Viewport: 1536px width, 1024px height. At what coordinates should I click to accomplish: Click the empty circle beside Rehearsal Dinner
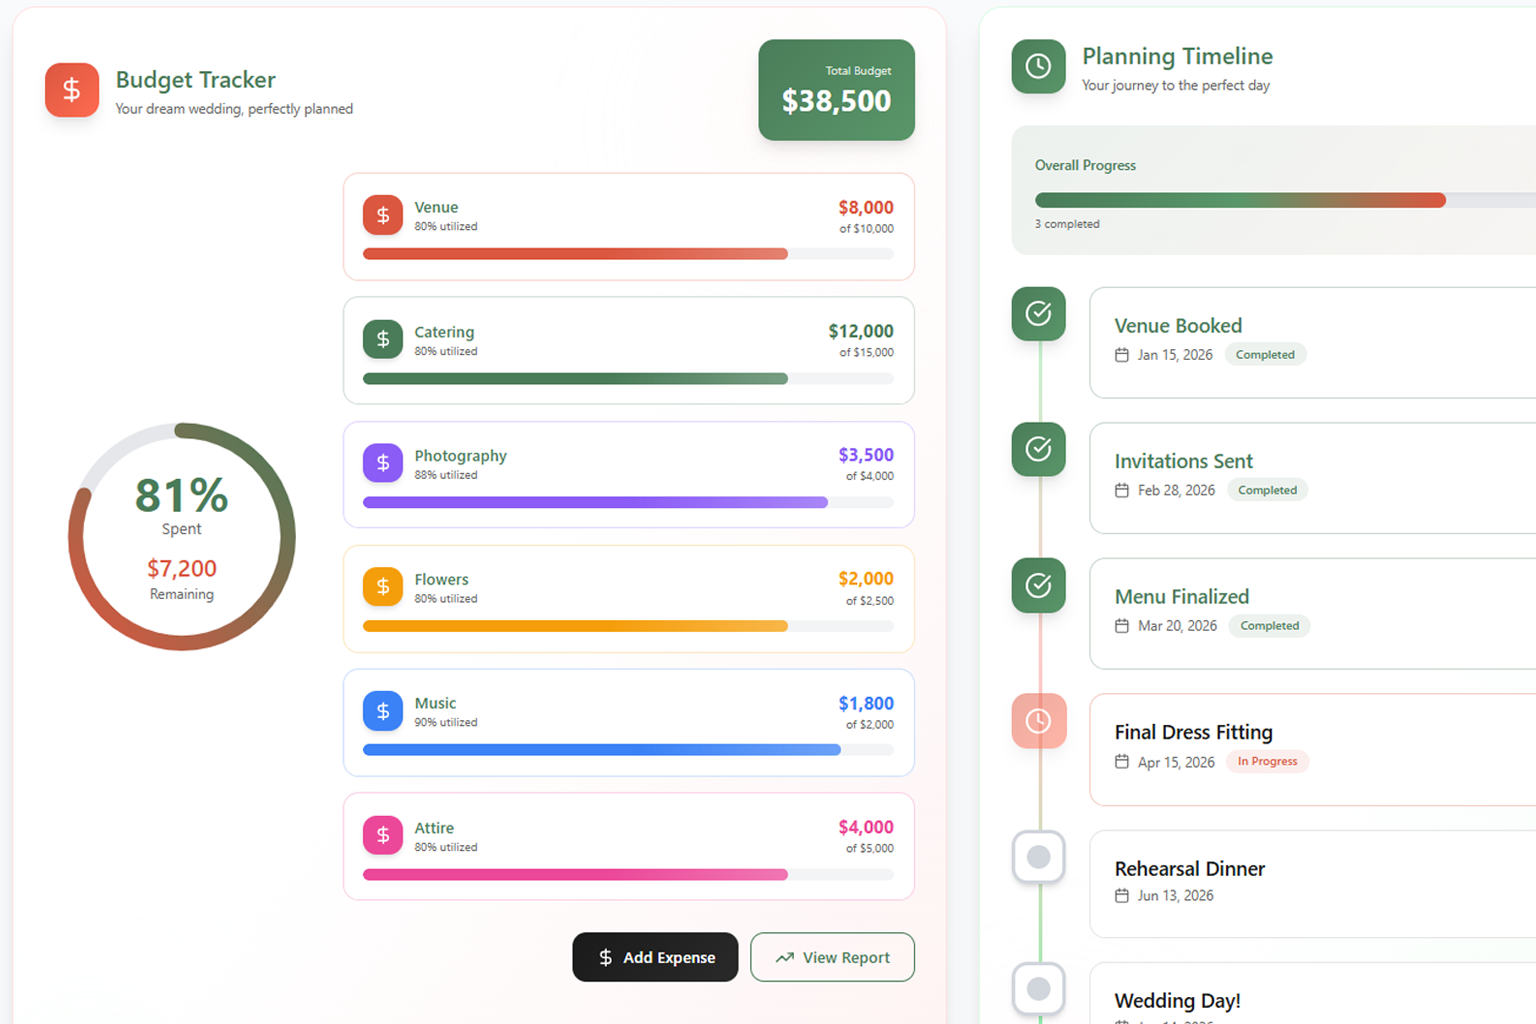1038,857
